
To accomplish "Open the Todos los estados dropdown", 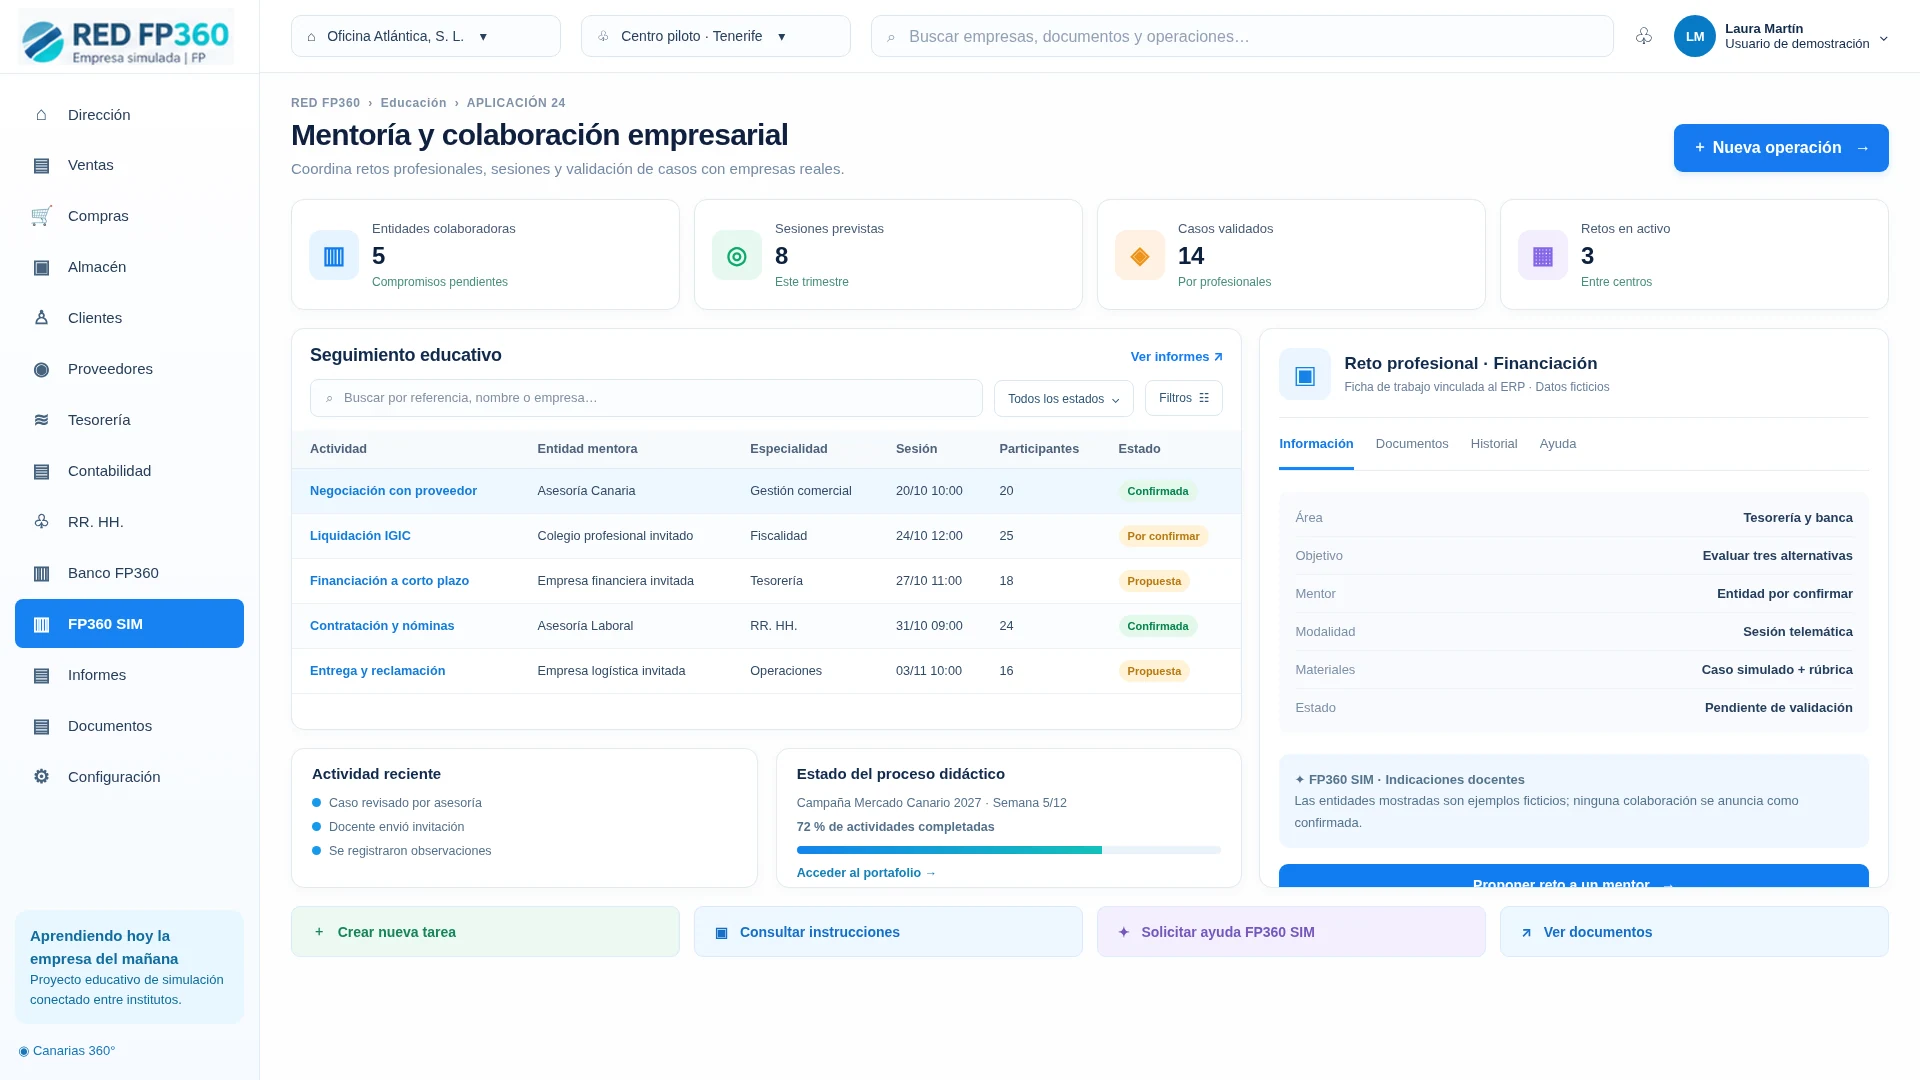I will coord(1064,398).
